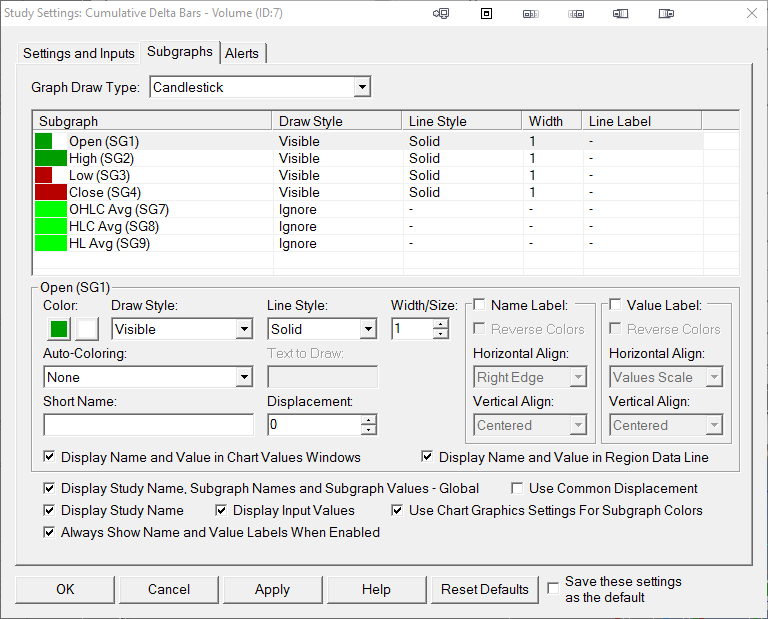Image resolution: width=768 pixels, height=619 pixels.
Task: Open the Alerts tab
Action: tap(242, 53)
